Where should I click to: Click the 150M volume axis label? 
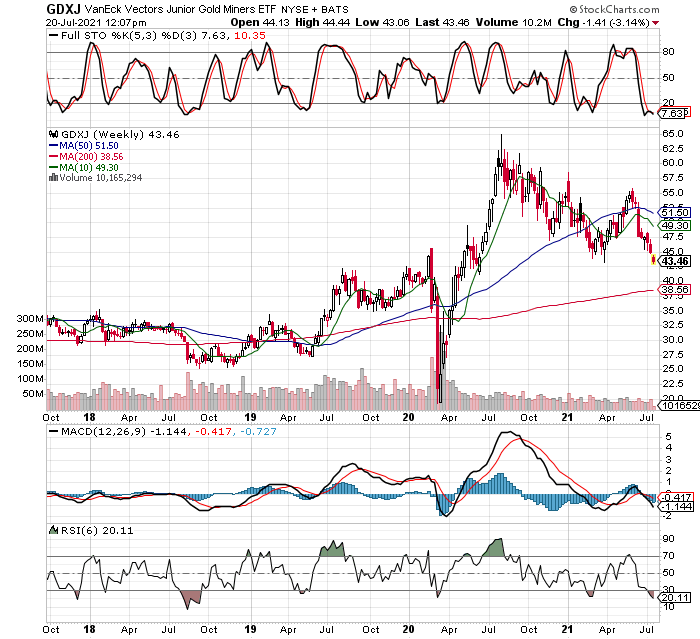(x=30, y=364)
